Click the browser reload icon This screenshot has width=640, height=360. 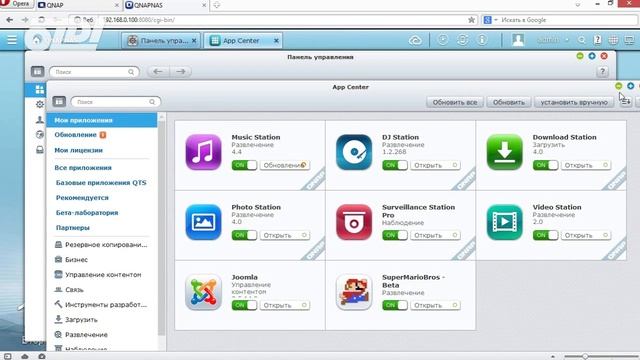(41, 20)
